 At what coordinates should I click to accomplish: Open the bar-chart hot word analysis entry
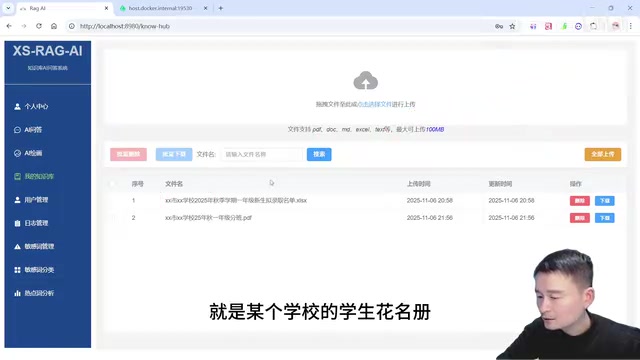coord(34,293)
